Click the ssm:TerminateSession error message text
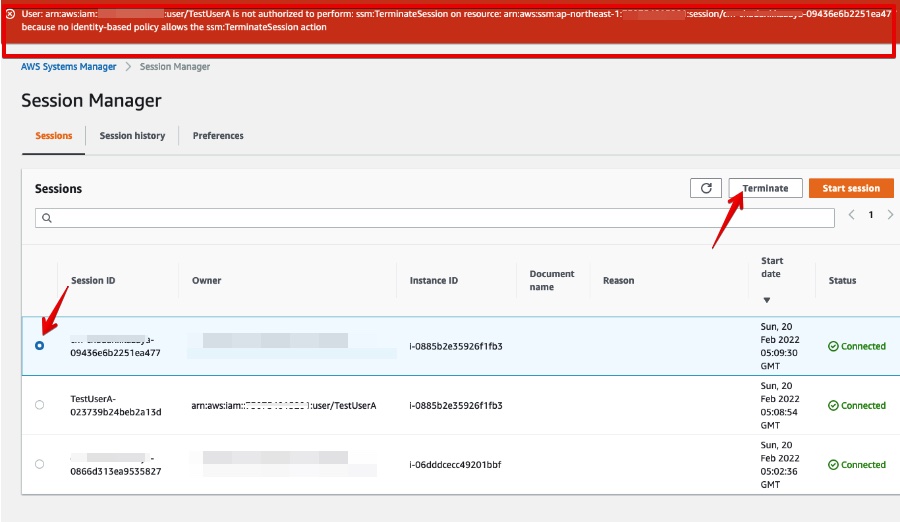This screenshot has width=900, height=522. [x=456, y=20]
